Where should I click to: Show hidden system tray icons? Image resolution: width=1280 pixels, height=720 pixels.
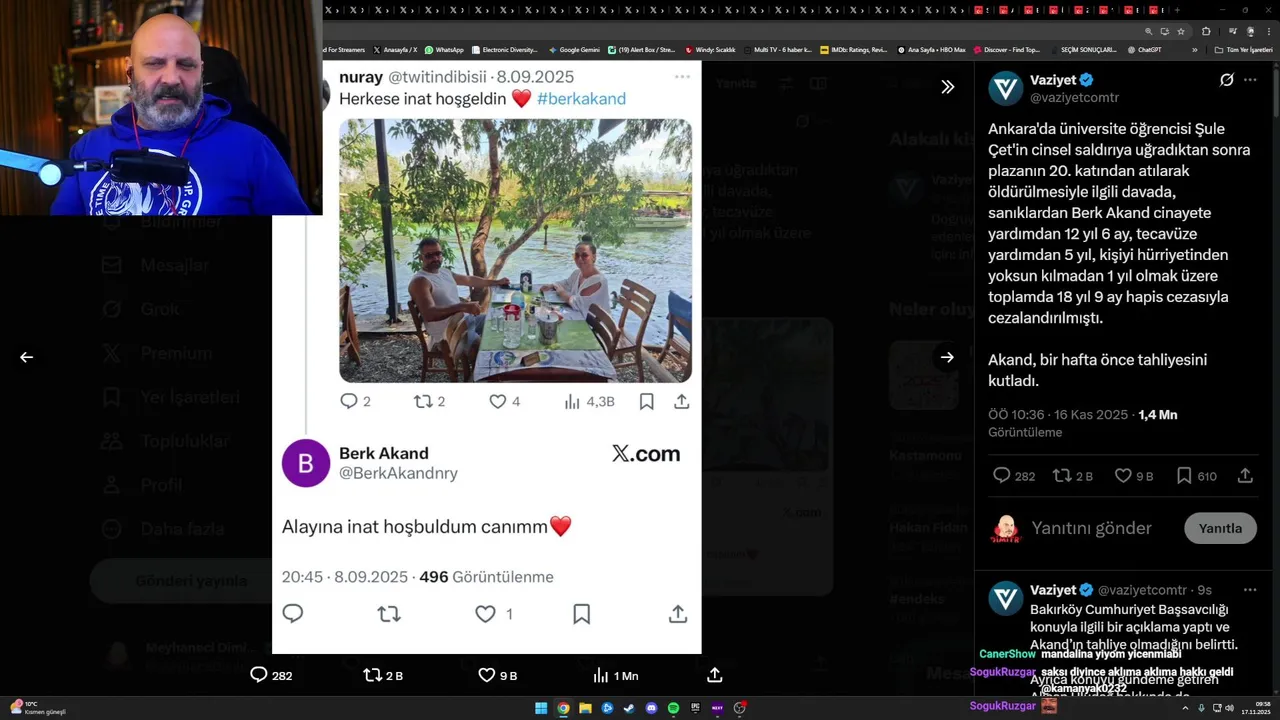1187,708
